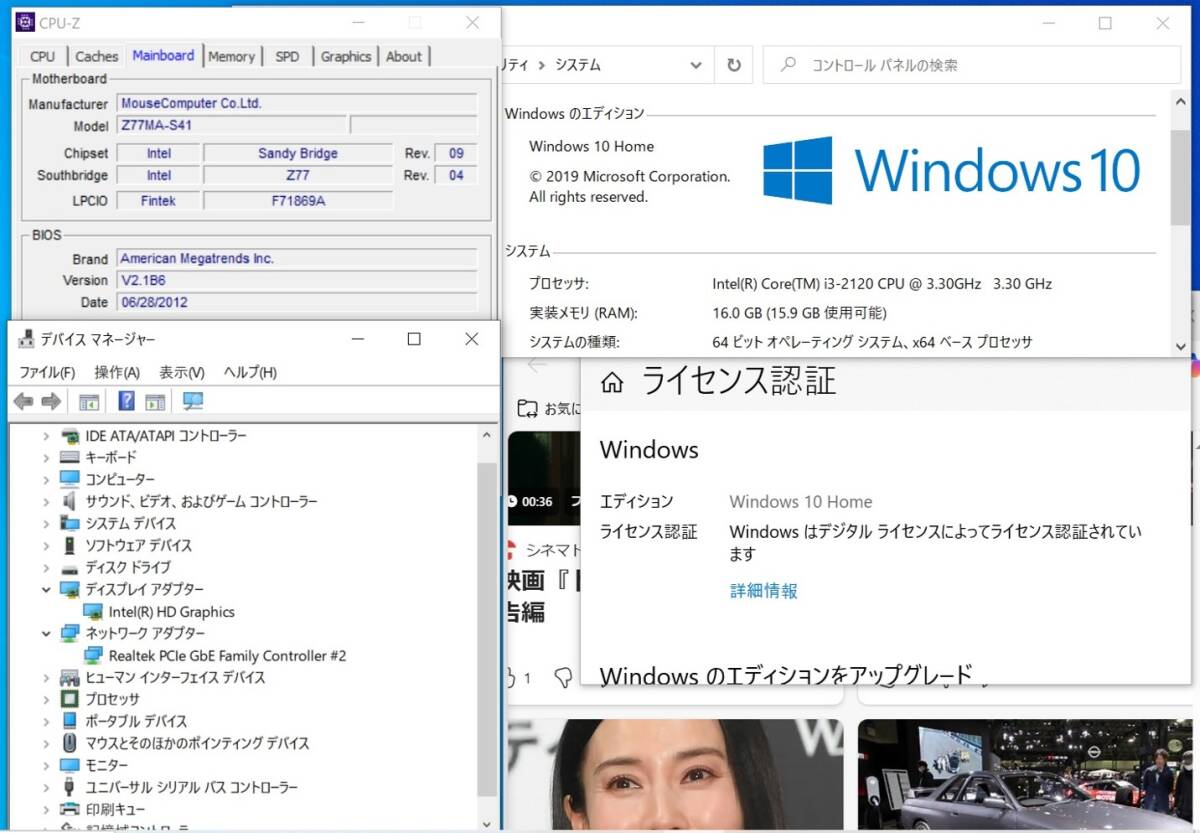The height and width of the screenshot is (833, 1200).
Task: Click the システム breadcrumb in Control Panel
Action: pyautogui.click(x=578, y=65)
